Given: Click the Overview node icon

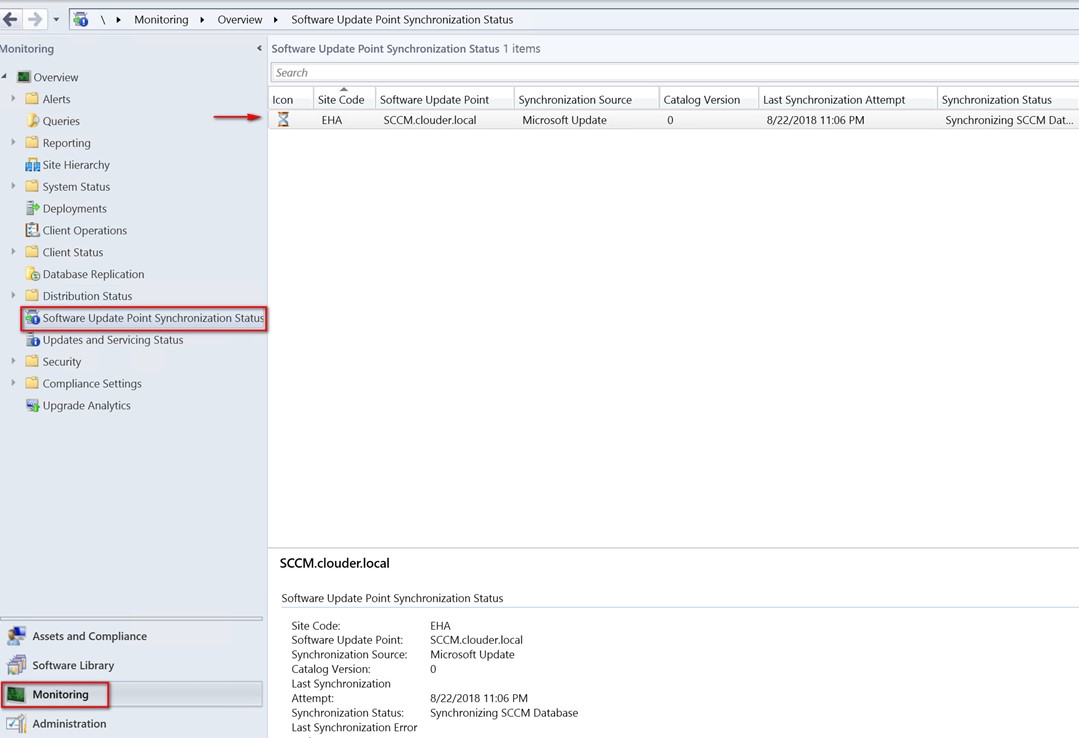Looking at the screenshot, I should click(24, 77).
